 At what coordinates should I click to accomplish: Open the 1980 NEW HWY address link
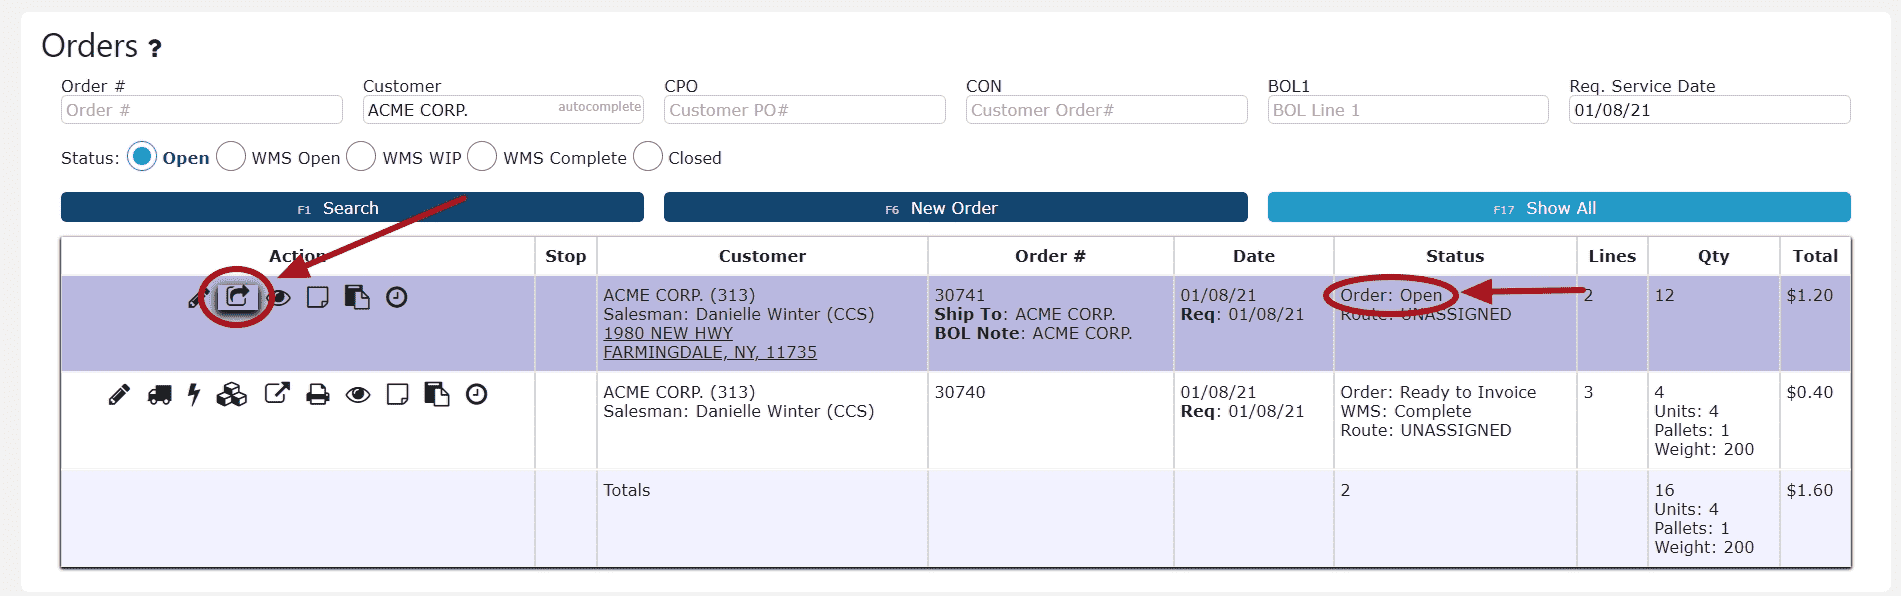[x=668, y=333]
